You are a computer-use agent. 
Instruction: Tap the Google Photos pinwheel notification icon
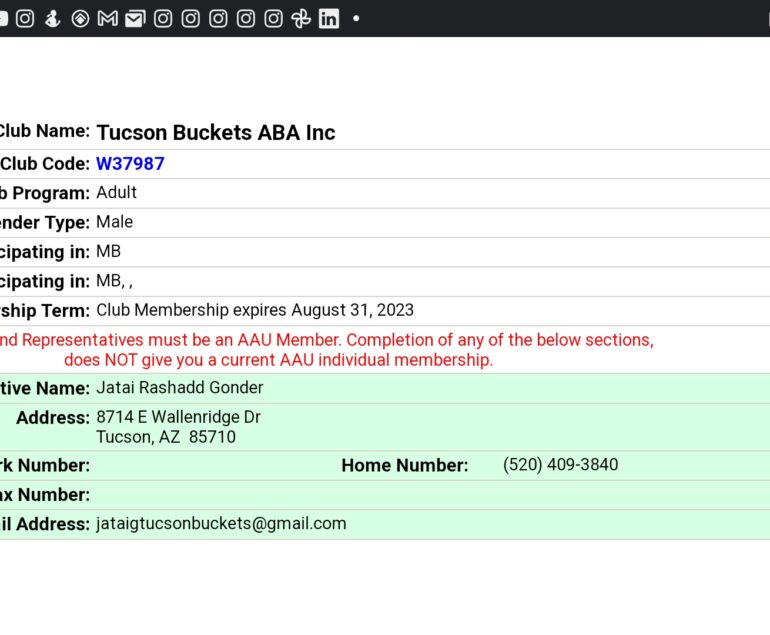[301, 19]
